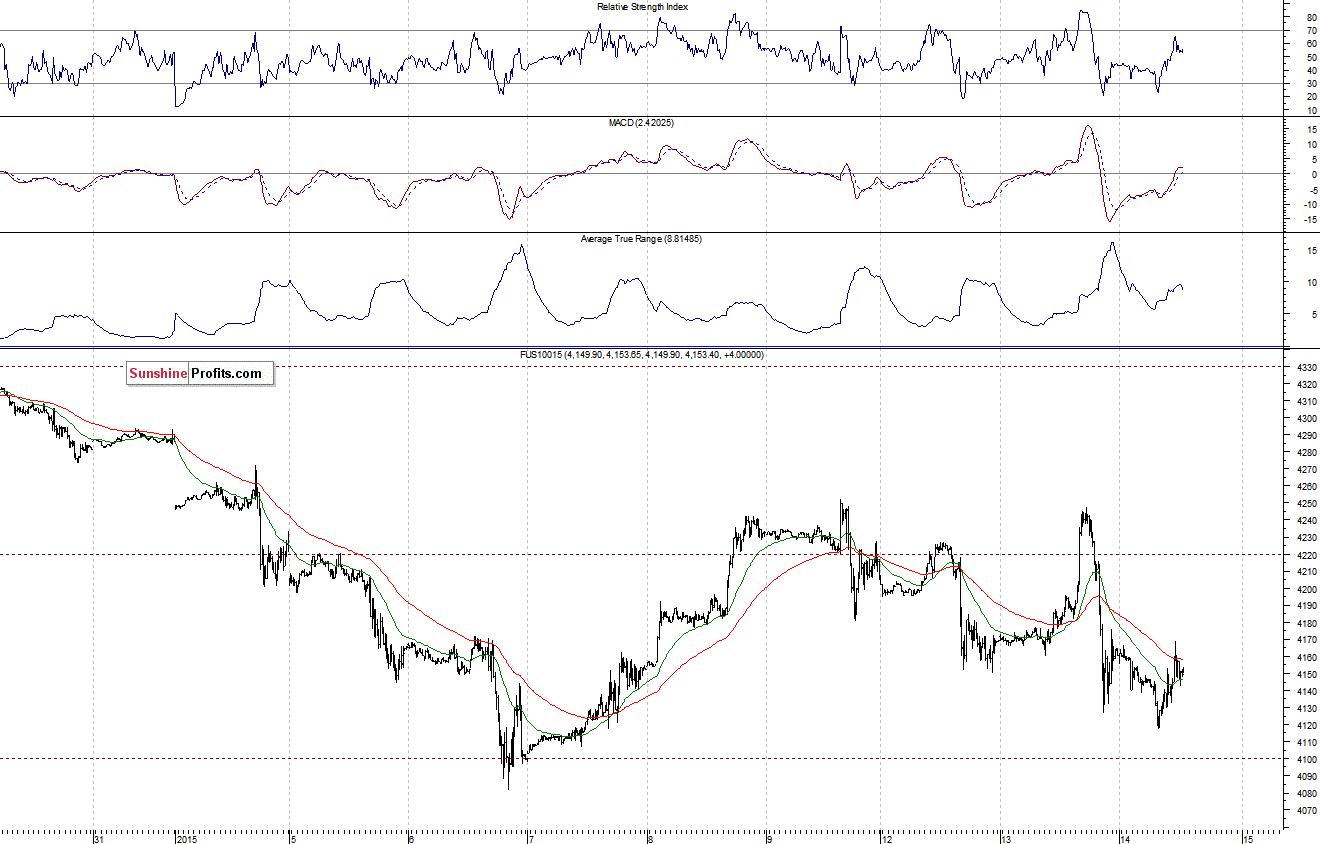Click the 4130 price axis label
The image size is (1320, 844).
click(x=1306, y=709)
